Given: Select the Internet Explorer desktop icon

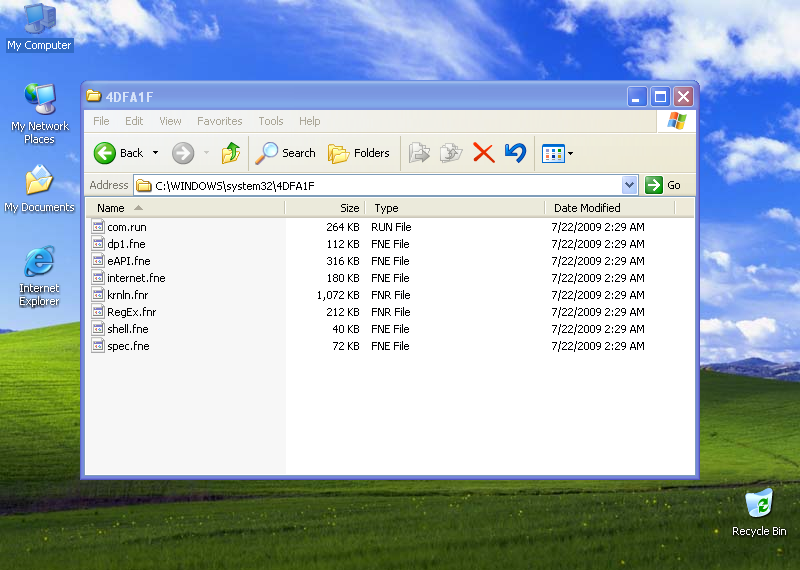Looking at the screenshot, I should [39, 276].
